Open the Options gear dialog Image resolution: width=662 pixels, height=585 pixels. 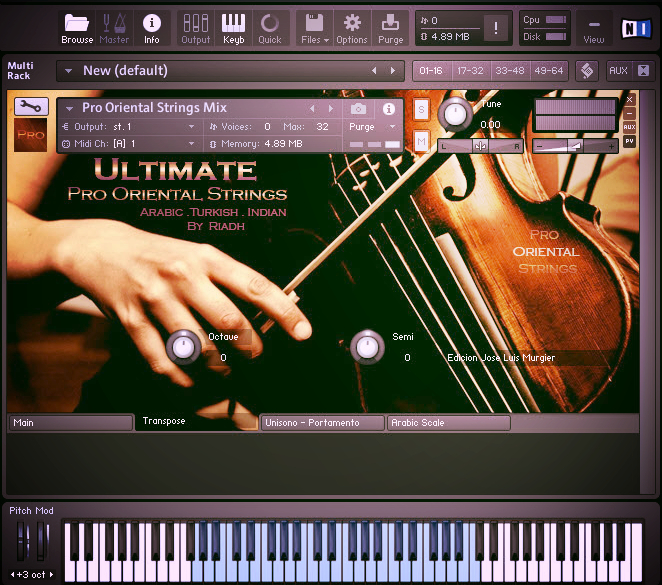[352, 29]
